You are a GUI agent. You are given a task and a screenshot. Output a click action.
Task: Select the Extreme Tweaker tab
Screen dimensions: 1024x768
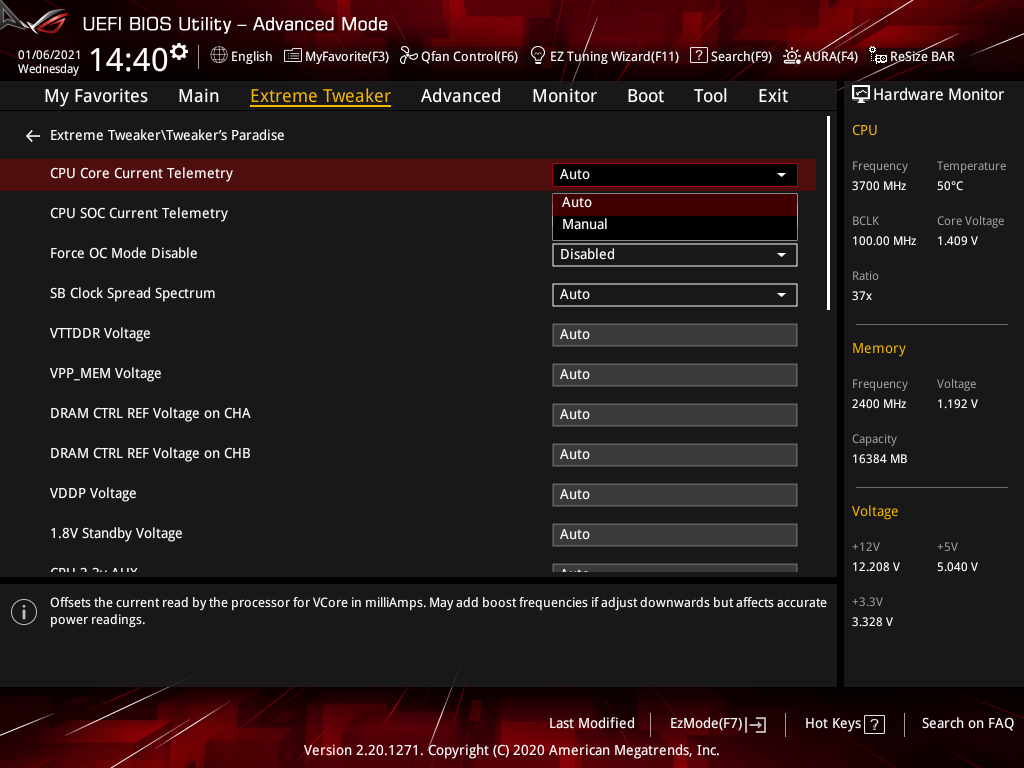pos(321,96)
